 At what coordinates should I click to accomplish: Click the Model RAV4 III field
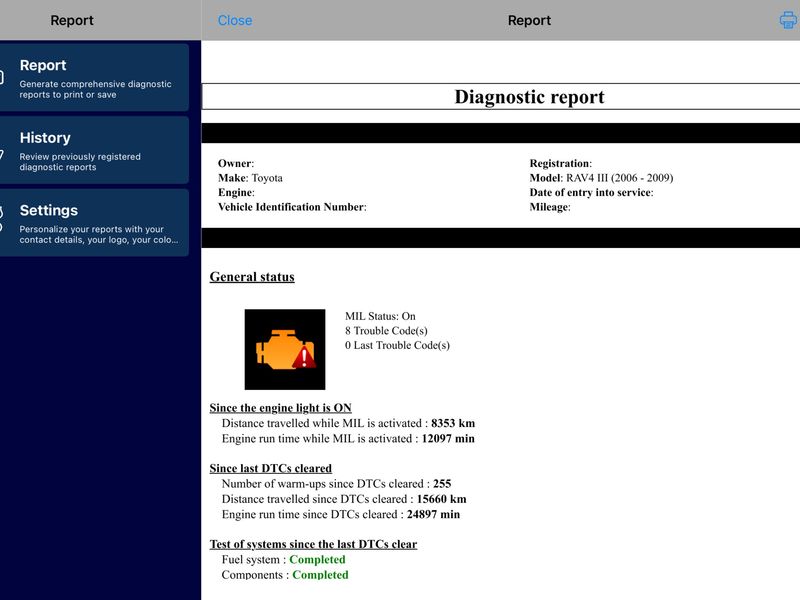tap(602, 178)
